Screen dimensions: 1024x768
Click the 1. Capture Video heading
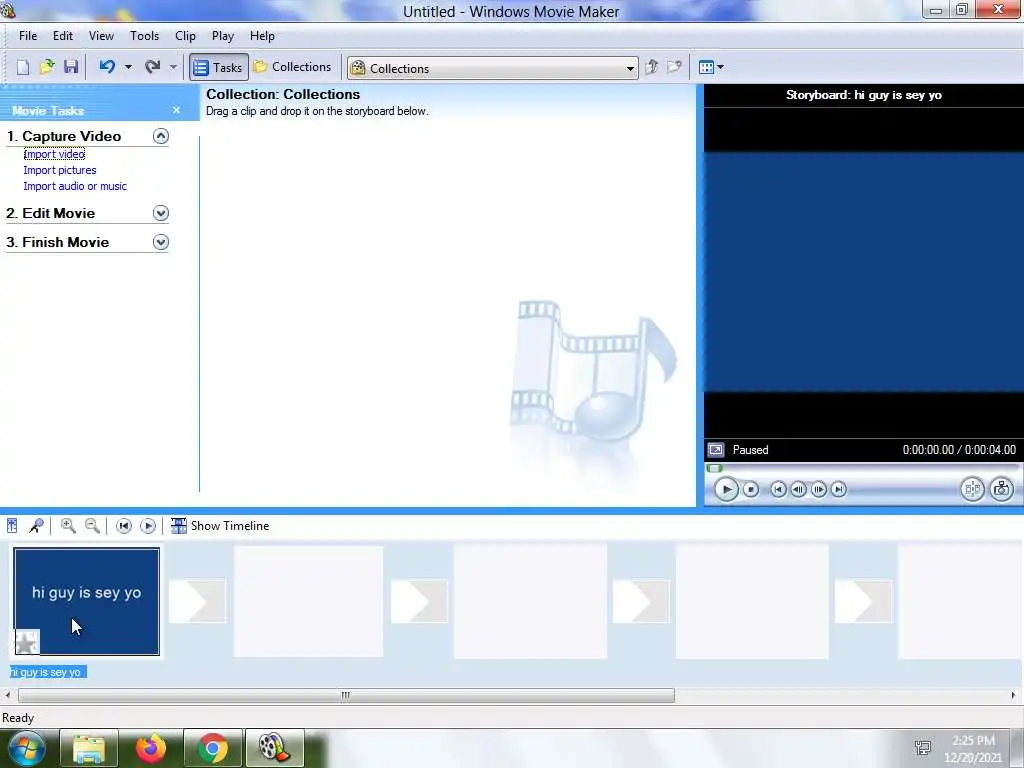pos(64,136)
